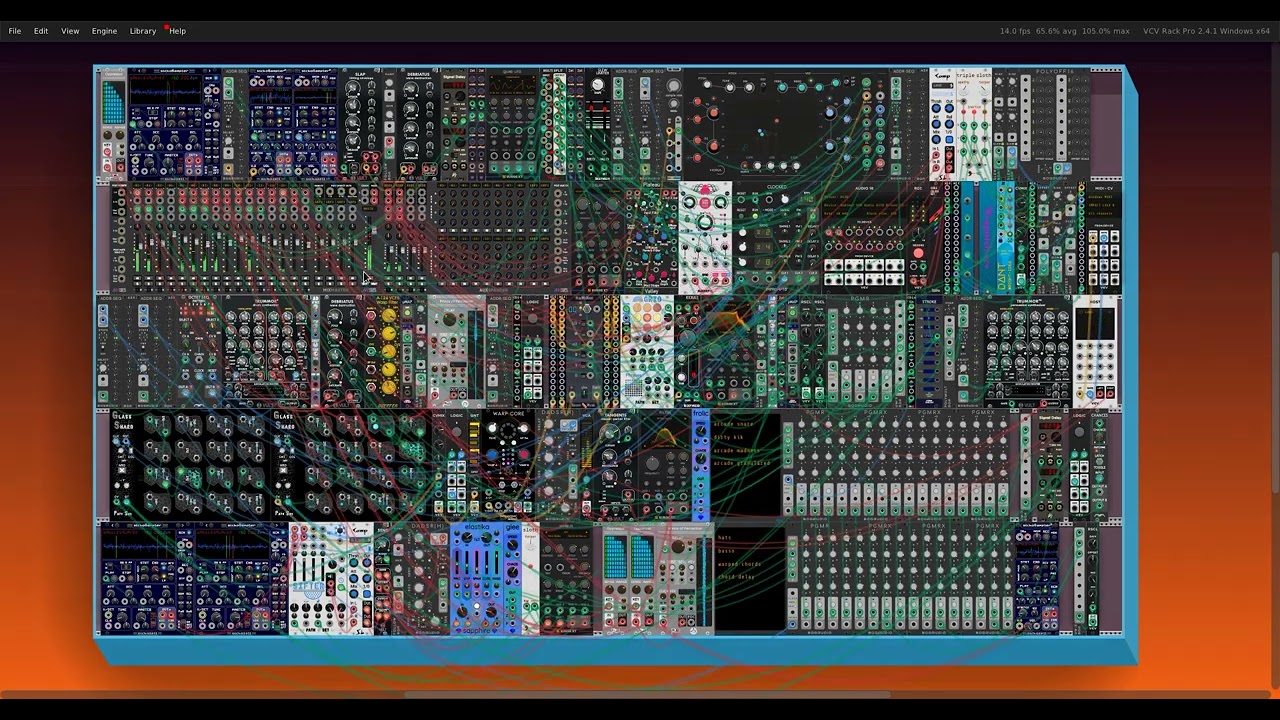The height and width of the screenshot is (720, 1280).
Task: Click the 'arcade snare' label
Action: [734, 424]
